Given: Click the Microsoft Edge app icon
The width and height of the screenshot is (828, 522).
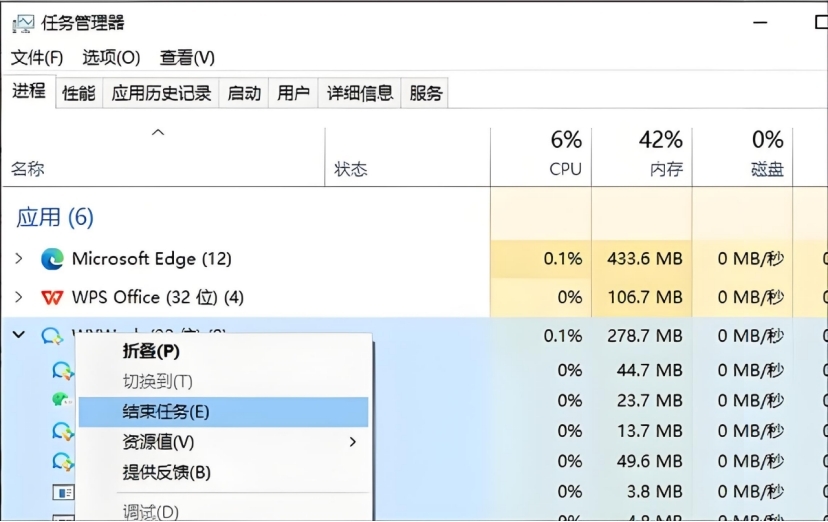Looking at the screenshot, I should tap(52, 259).
